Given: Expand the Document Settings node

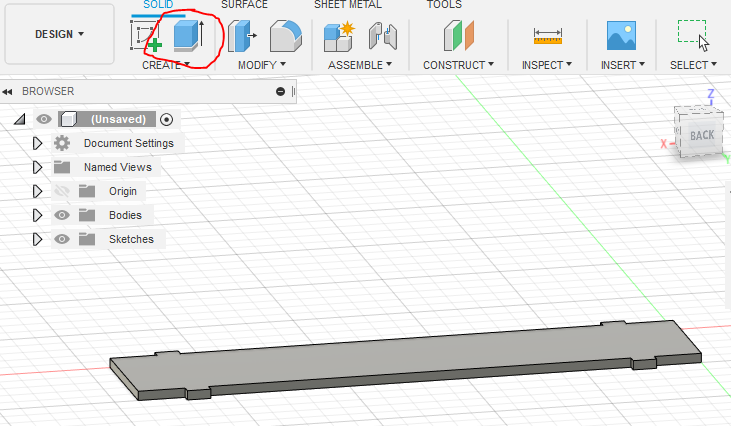Looking at the screenshot, I should click(x=37, y=143).
